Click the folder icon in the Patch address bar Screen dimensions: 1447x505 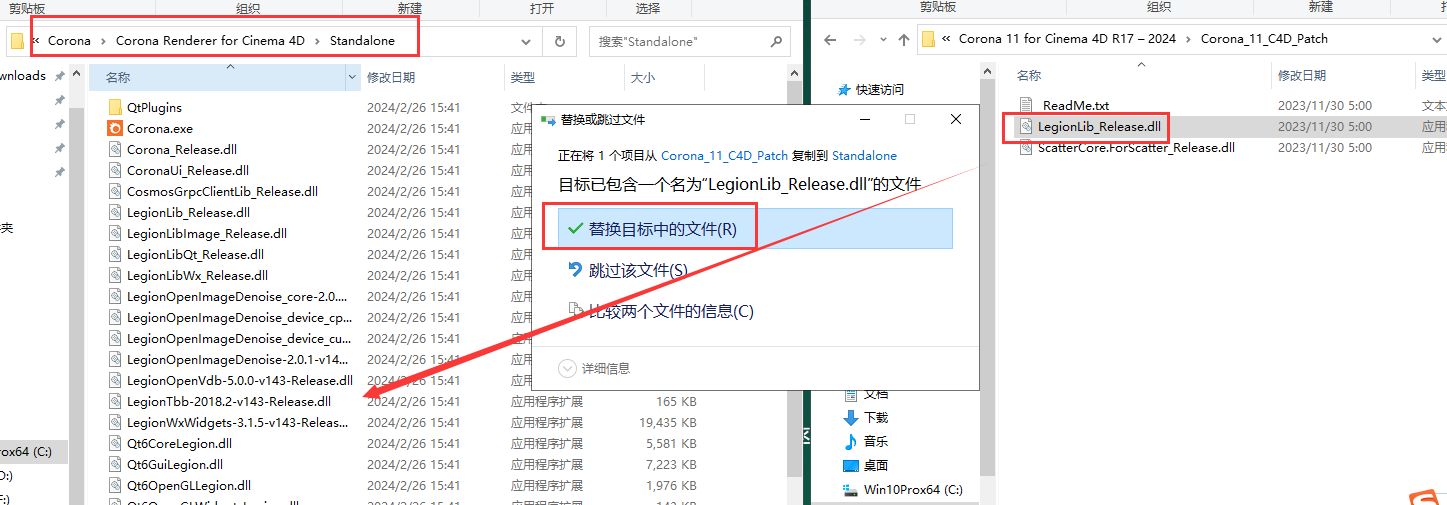point(929,40)
